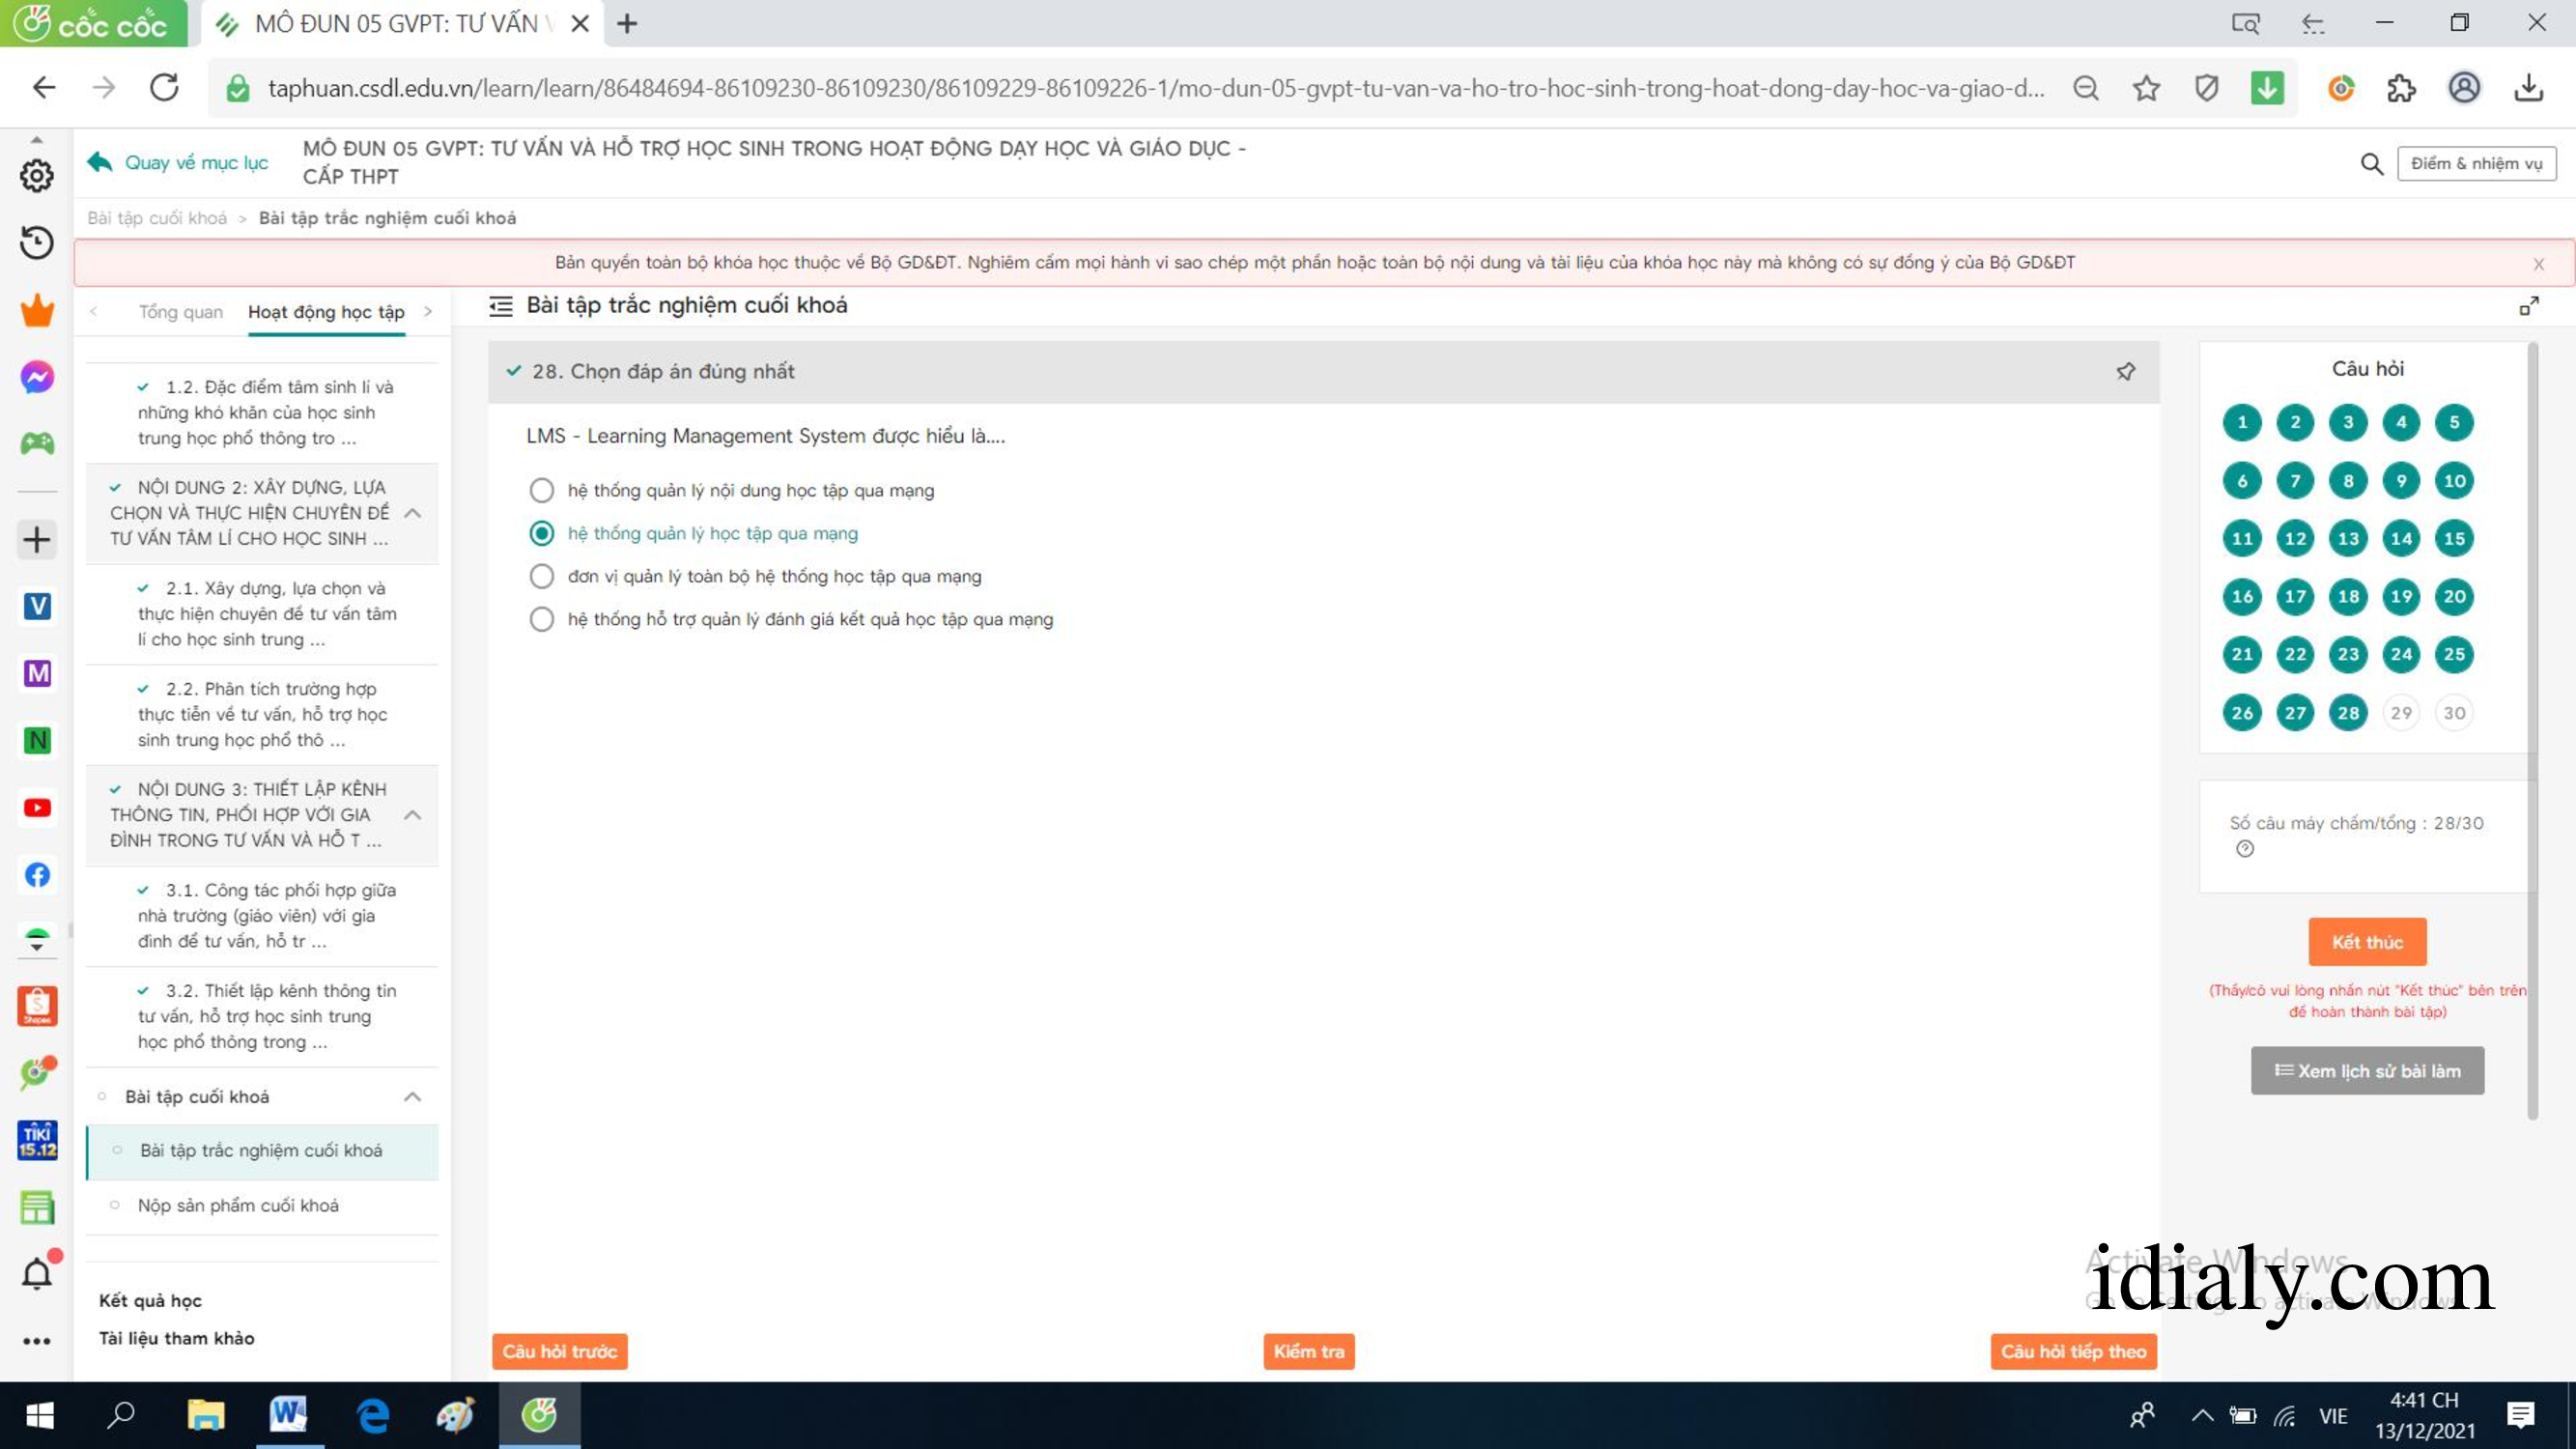This screenshot has width=2576, height=1449.
Task: Switch to Tổng quan tab
Action: [181, 311]
